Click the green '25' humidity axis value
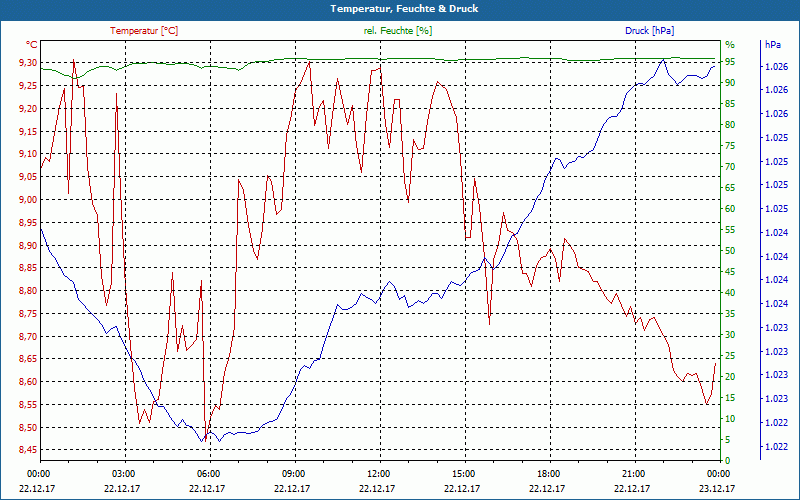Image resolution: width=800 pixels, height=500 pixels. point(730,356)
